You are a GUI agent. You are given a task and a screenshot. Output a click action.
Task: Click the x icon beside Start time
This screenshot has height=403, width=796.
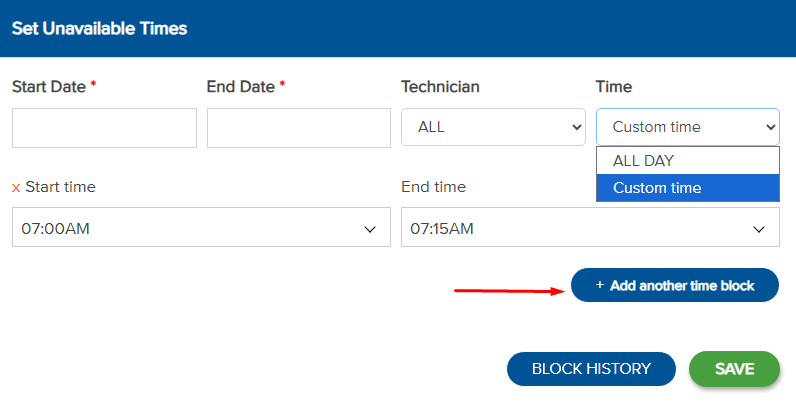pyautogui.click(x=16, y=187)
